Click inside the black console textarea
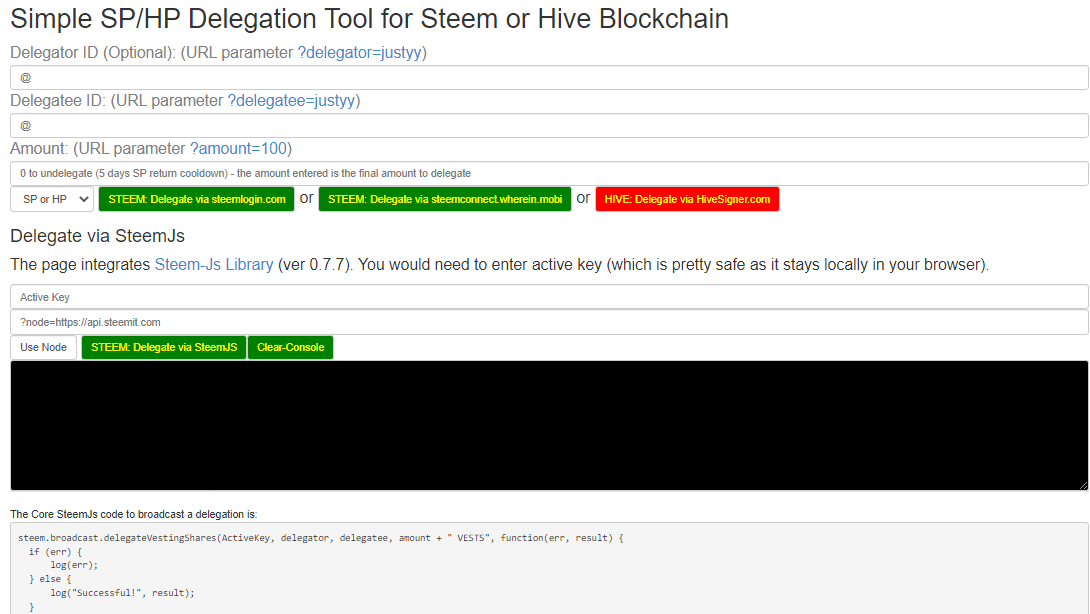Screen dimensions: 1090x614 click(x=549, y=426)
